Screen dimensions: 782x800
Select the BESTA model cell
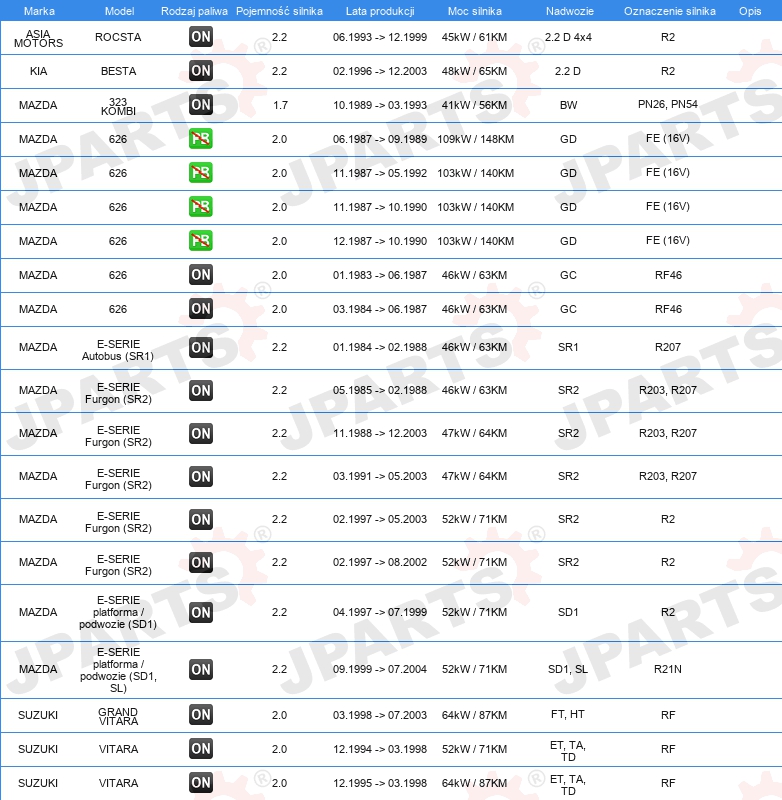coord(118,71)
